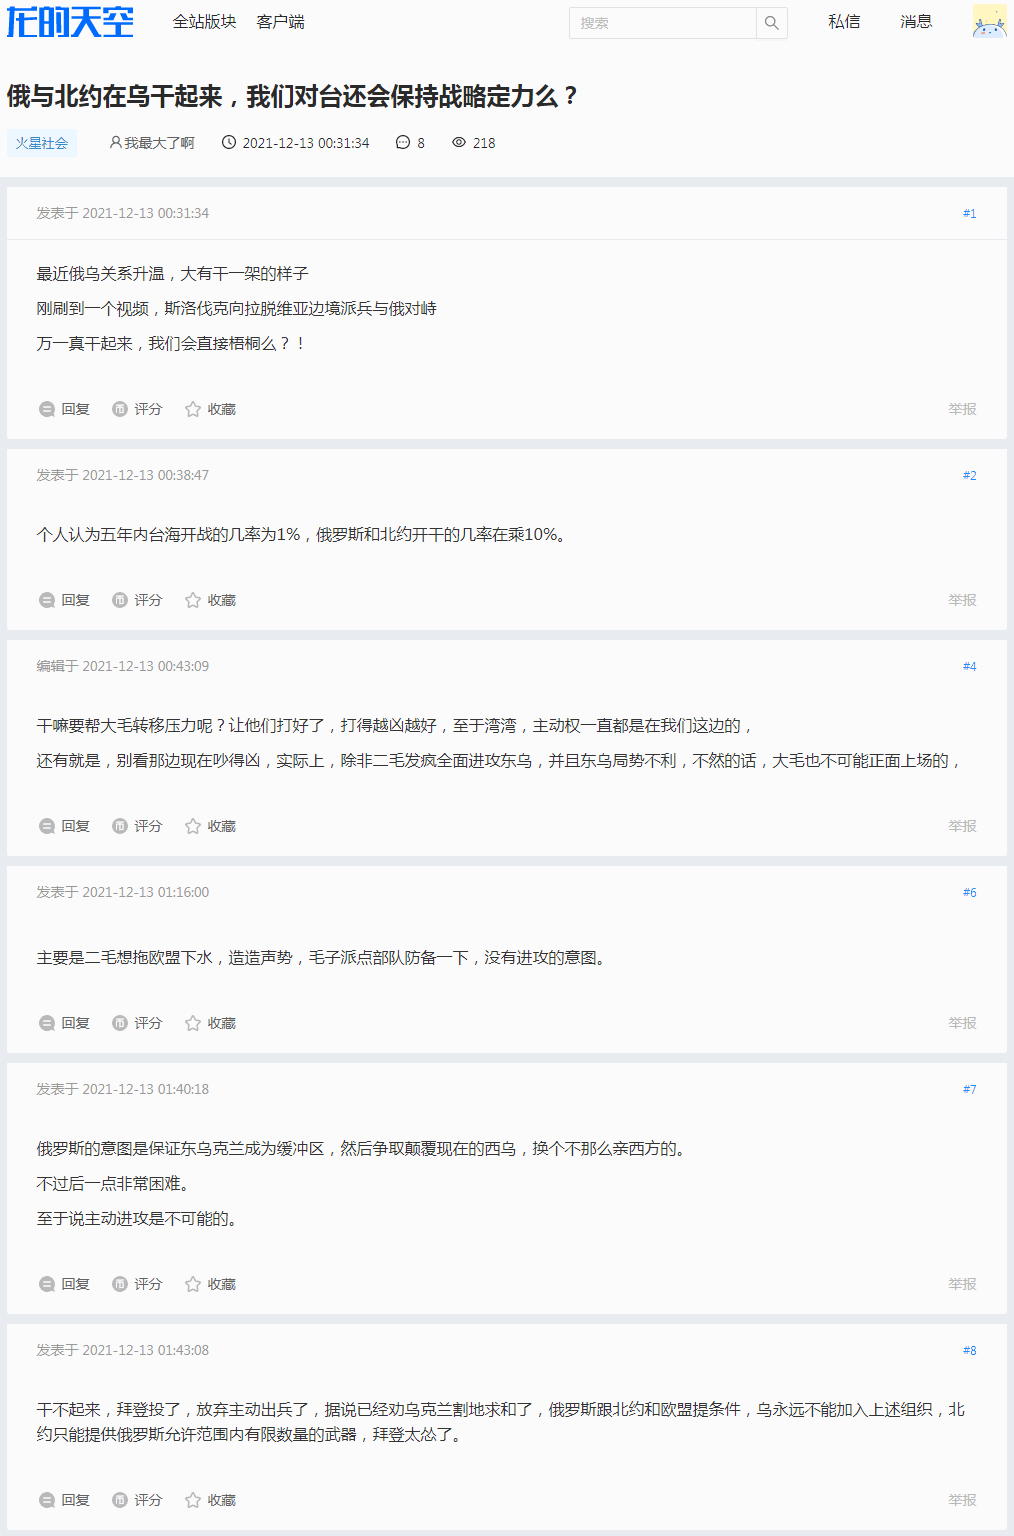Click timestamp 发表于 2021-12-13 01:43:08
This screenshot has height=1536, width=1014.
pos(123,1350)
